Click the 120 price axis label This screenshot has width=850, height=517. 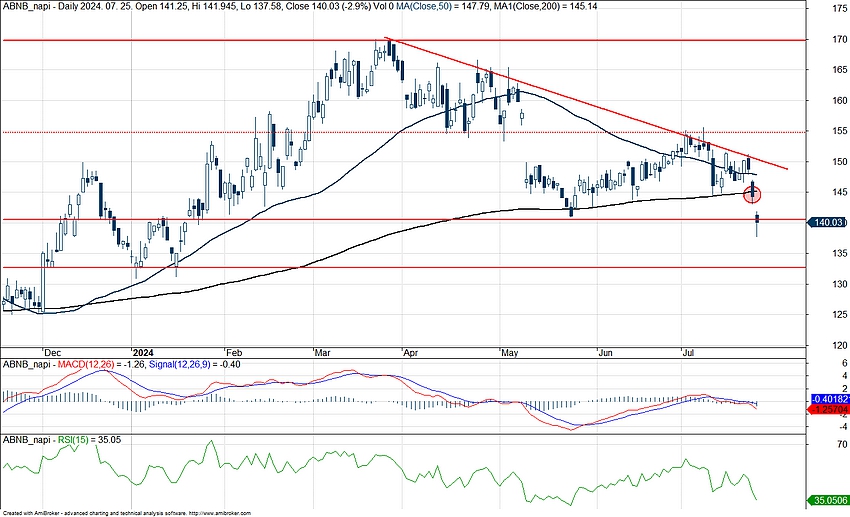point(840,345)
